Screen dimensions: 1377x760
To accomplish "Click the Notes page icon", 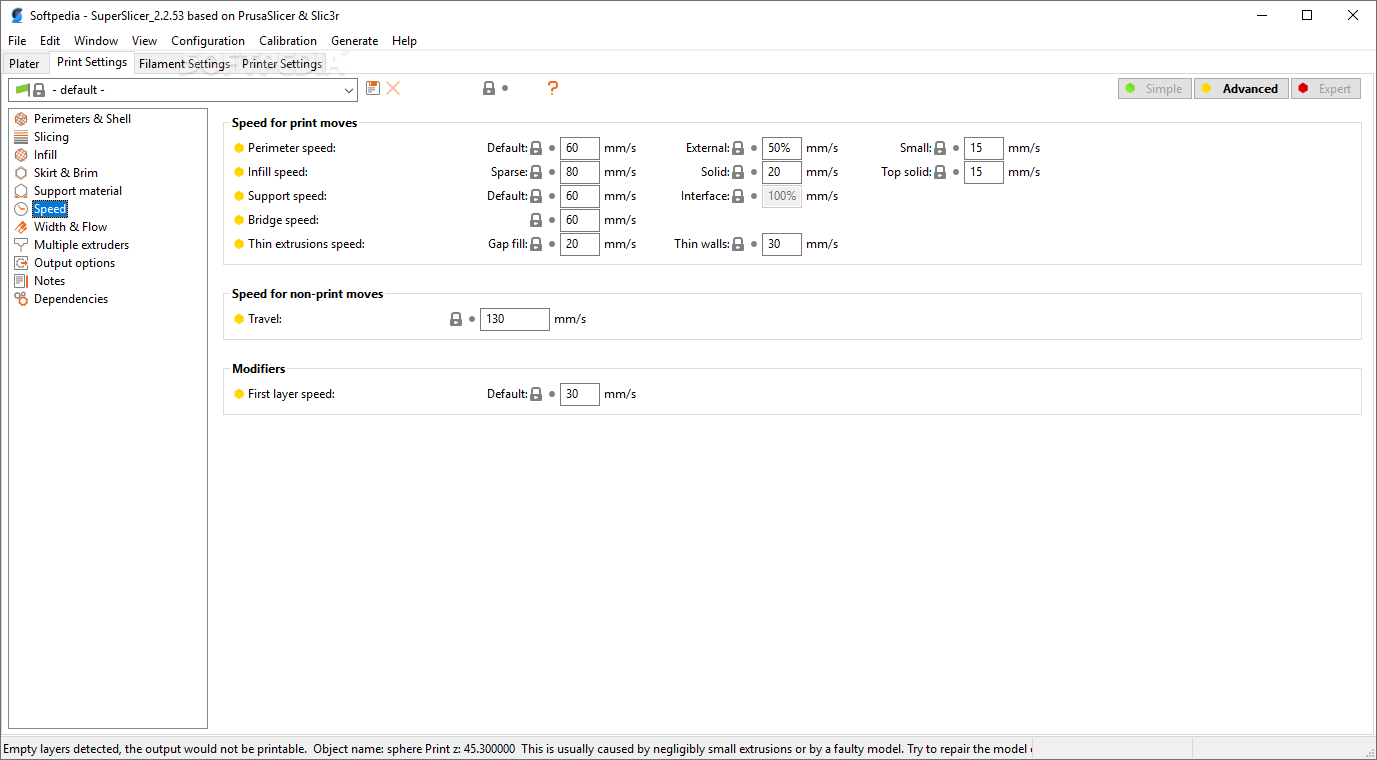I will [x=21, y=281].
